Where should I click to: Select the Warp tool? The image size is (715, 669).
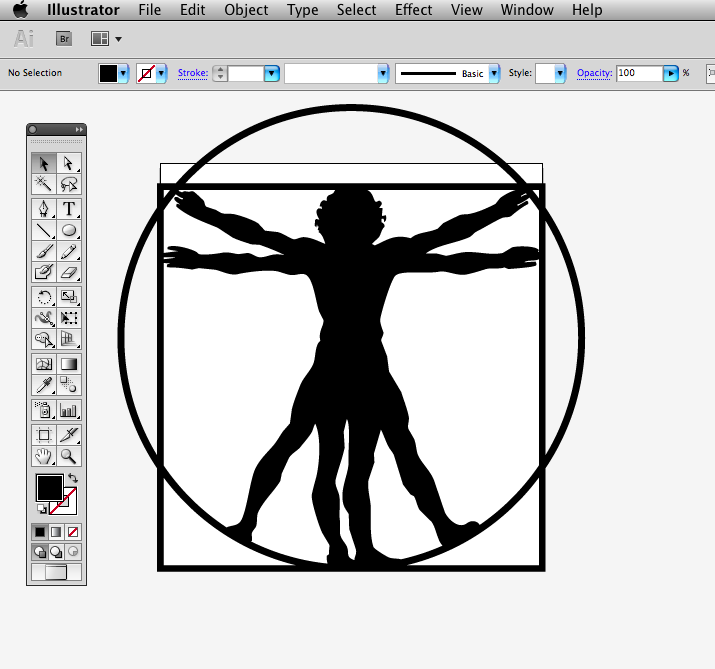point(44,318)
